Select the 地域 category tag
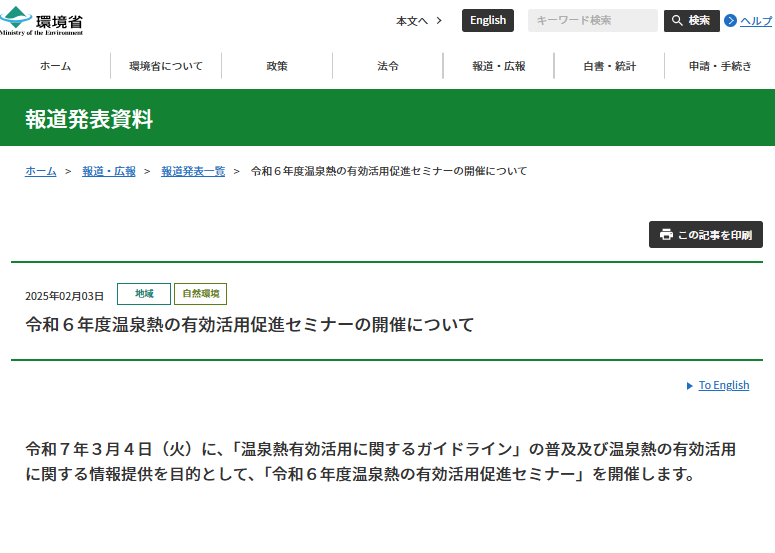Screen dimensions: 775x553 [144, 294]
